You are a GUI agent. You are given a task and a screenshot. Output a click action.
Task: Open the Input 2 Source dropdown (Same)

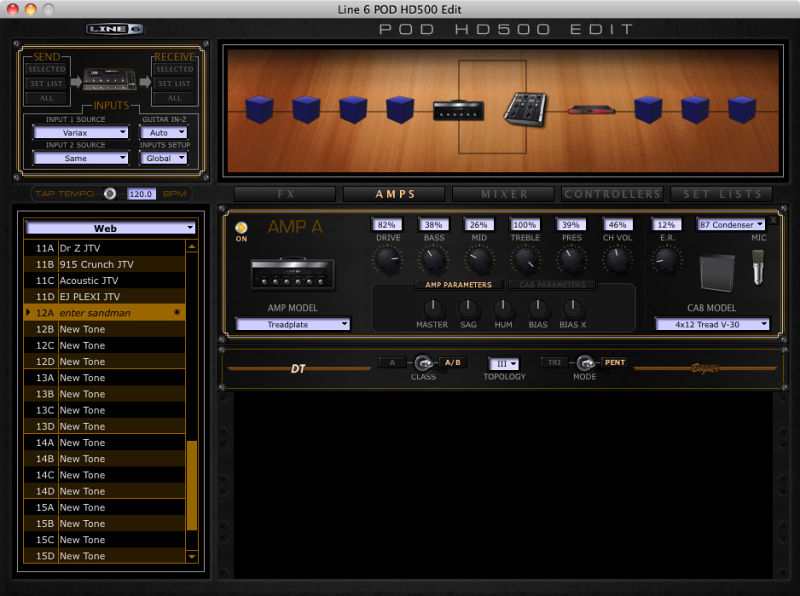(x=81, y=158)
